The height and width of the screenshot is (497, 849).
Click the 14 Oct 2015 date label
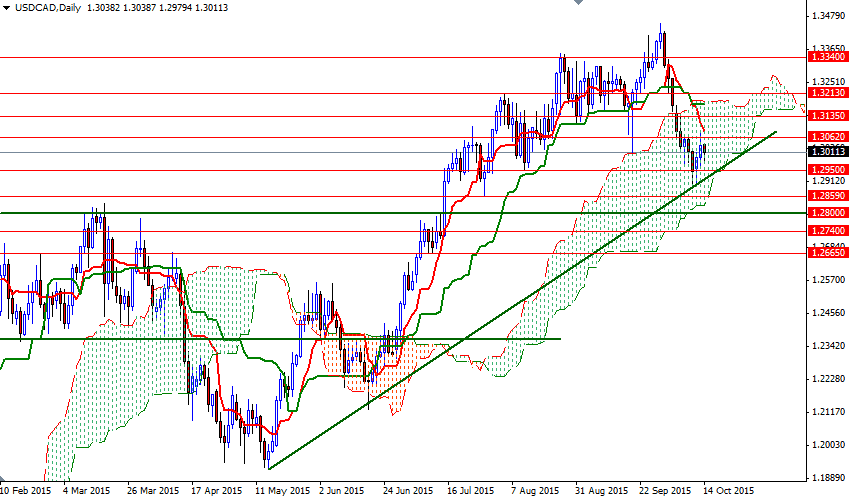pos(727,491)
